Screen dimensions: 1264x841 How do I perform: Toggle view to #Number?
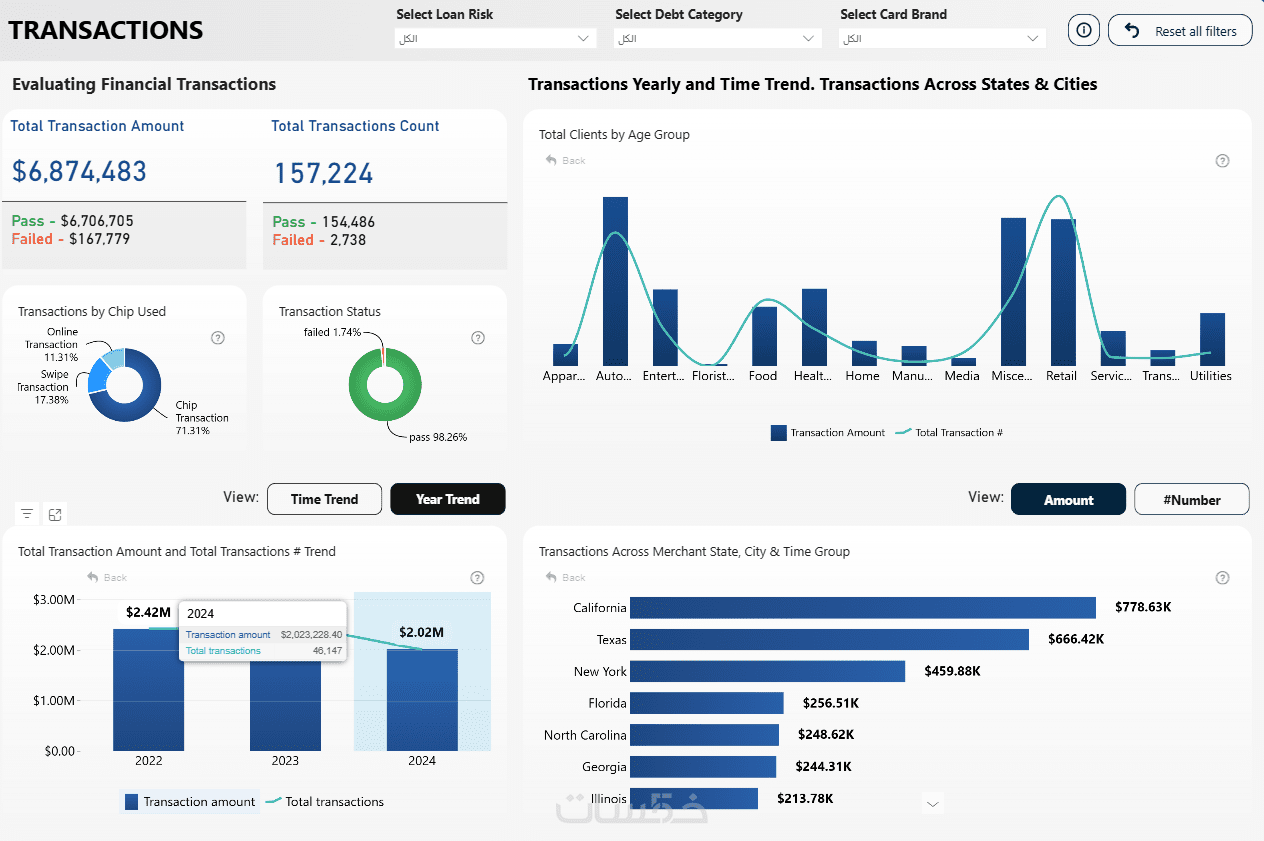(1192, 499)
